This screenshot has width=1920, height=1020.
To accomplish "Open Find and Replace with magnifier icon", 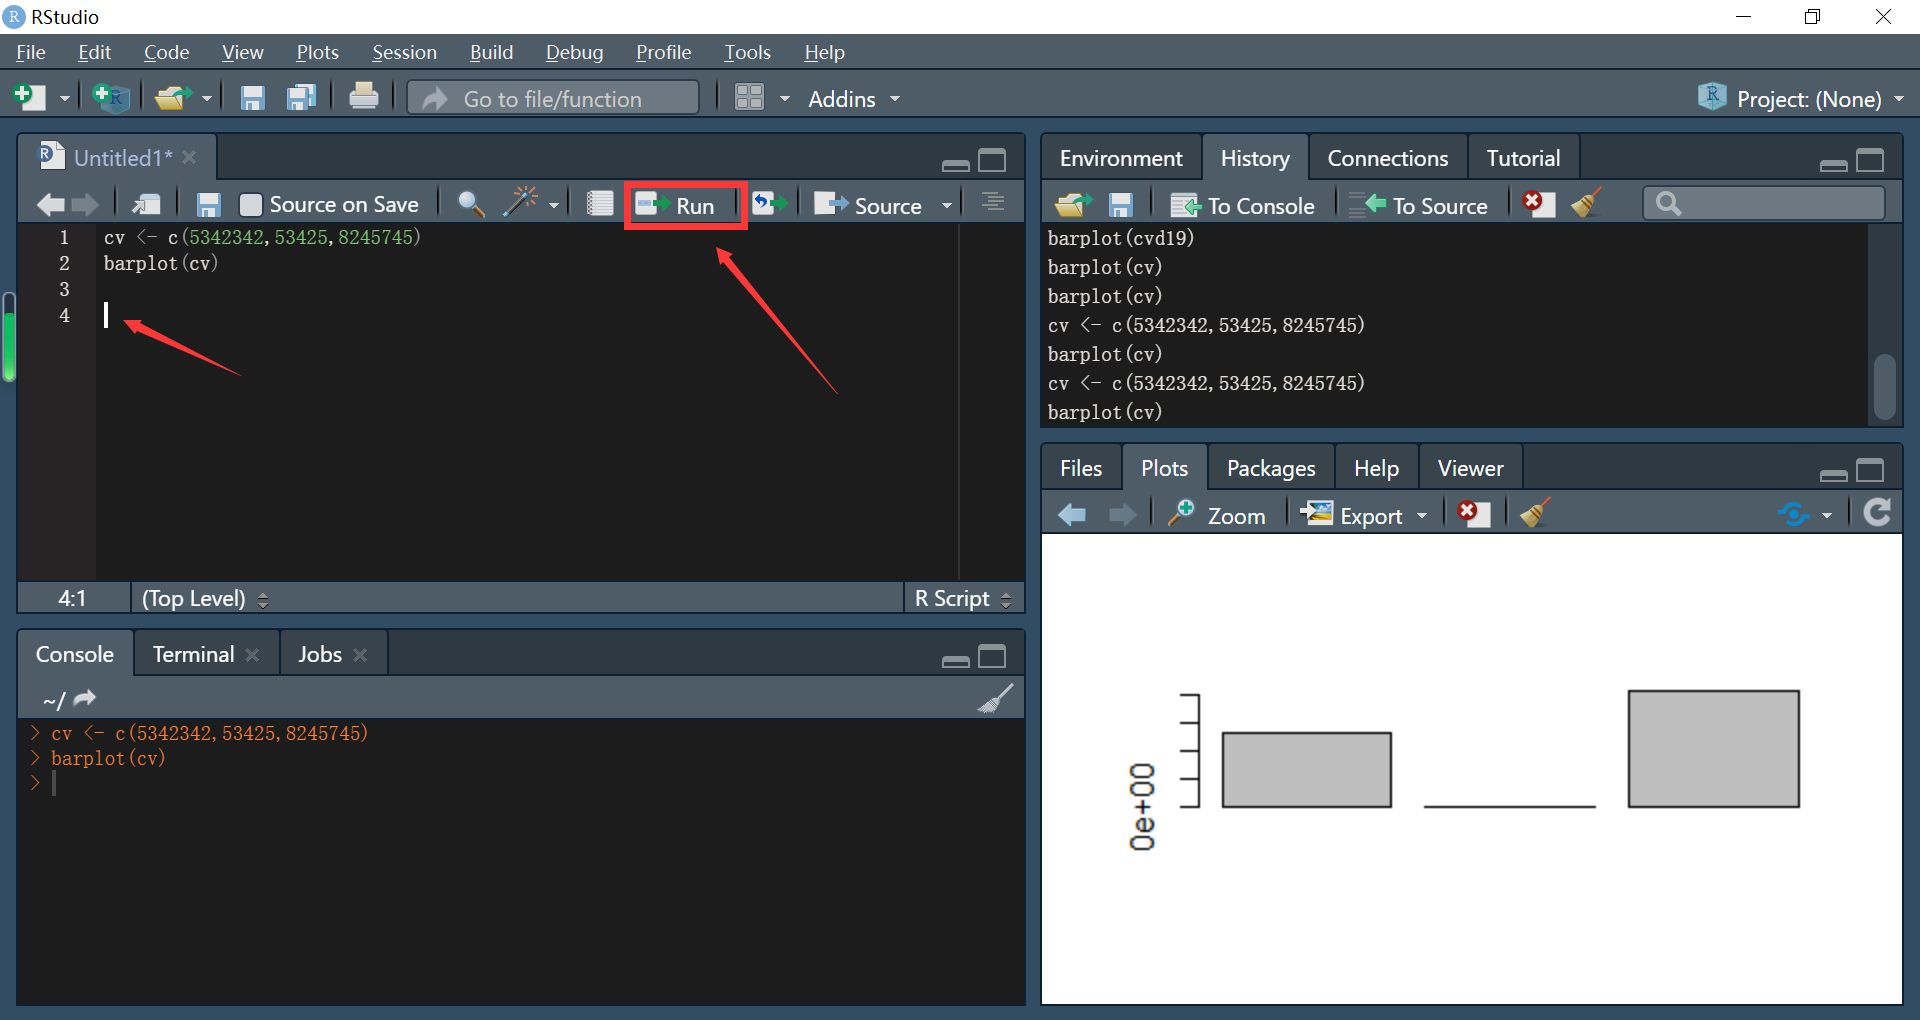I will pos(469,203).
